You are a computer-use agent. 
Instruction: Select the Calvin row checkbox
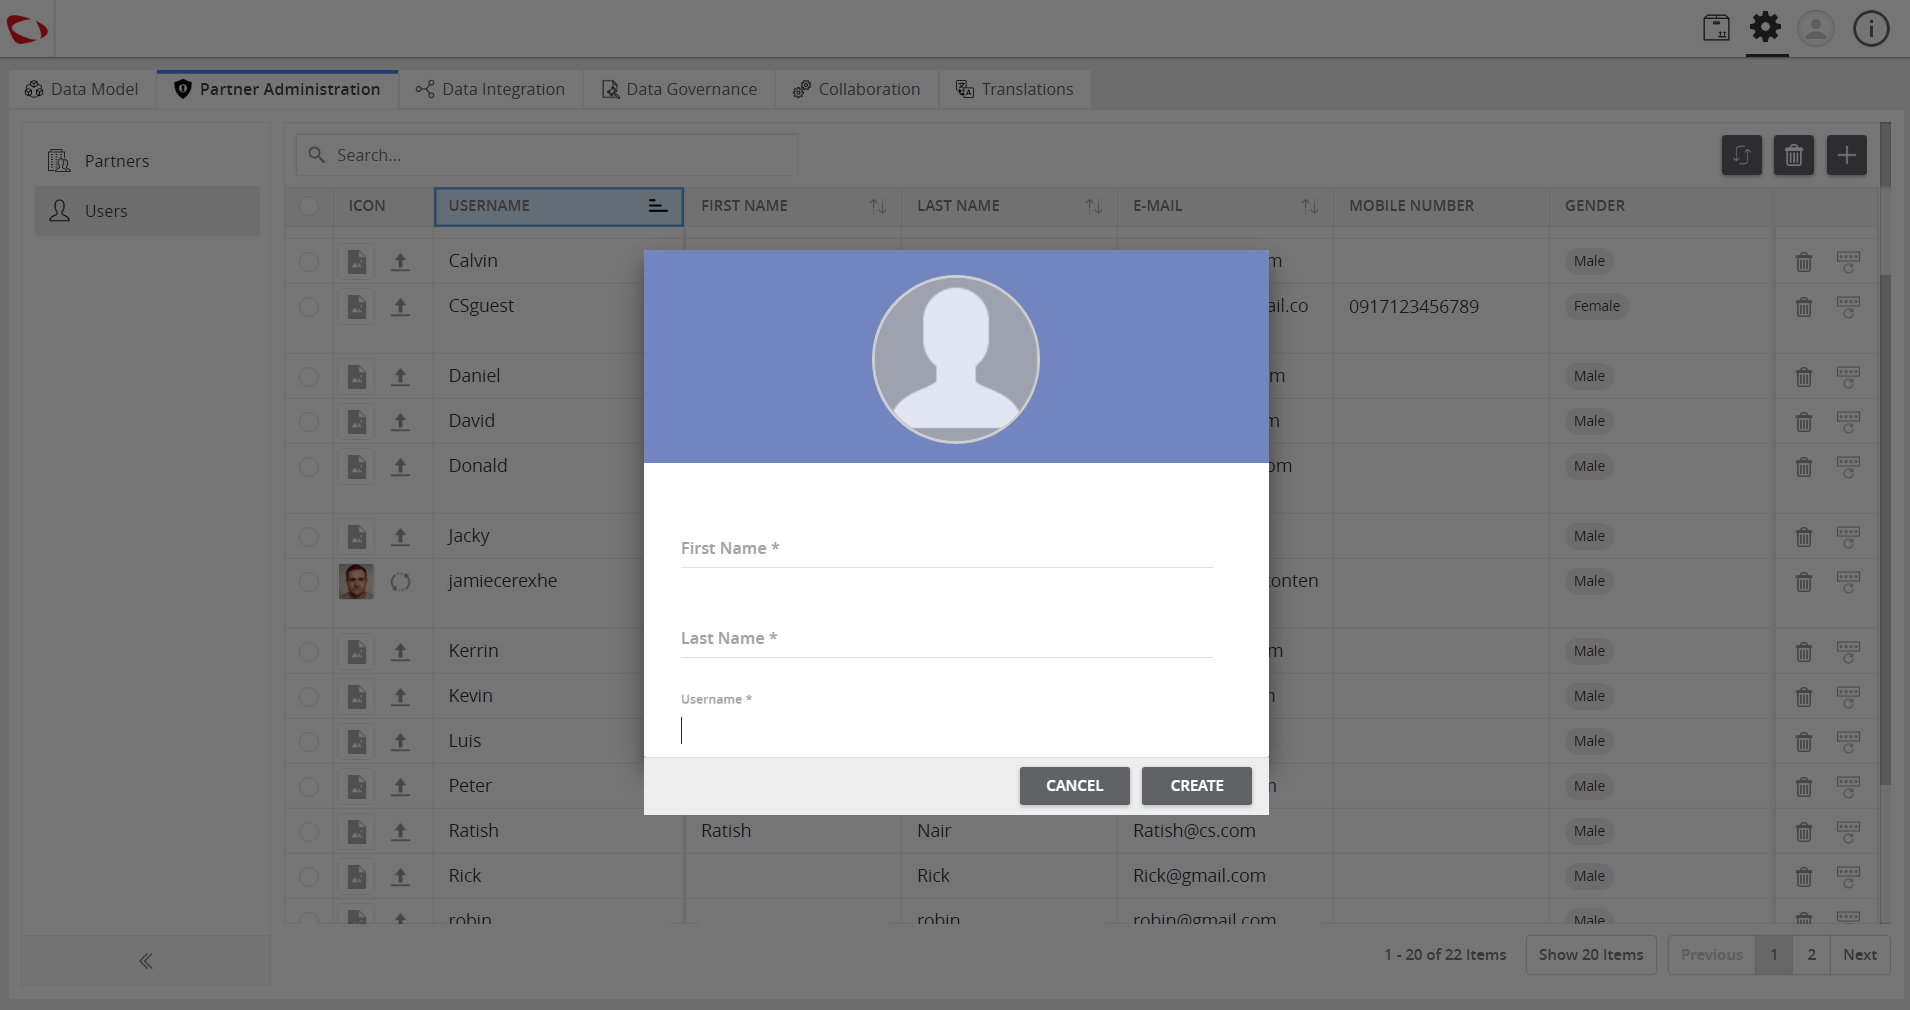pyautogui.click(x=309, y=262)
